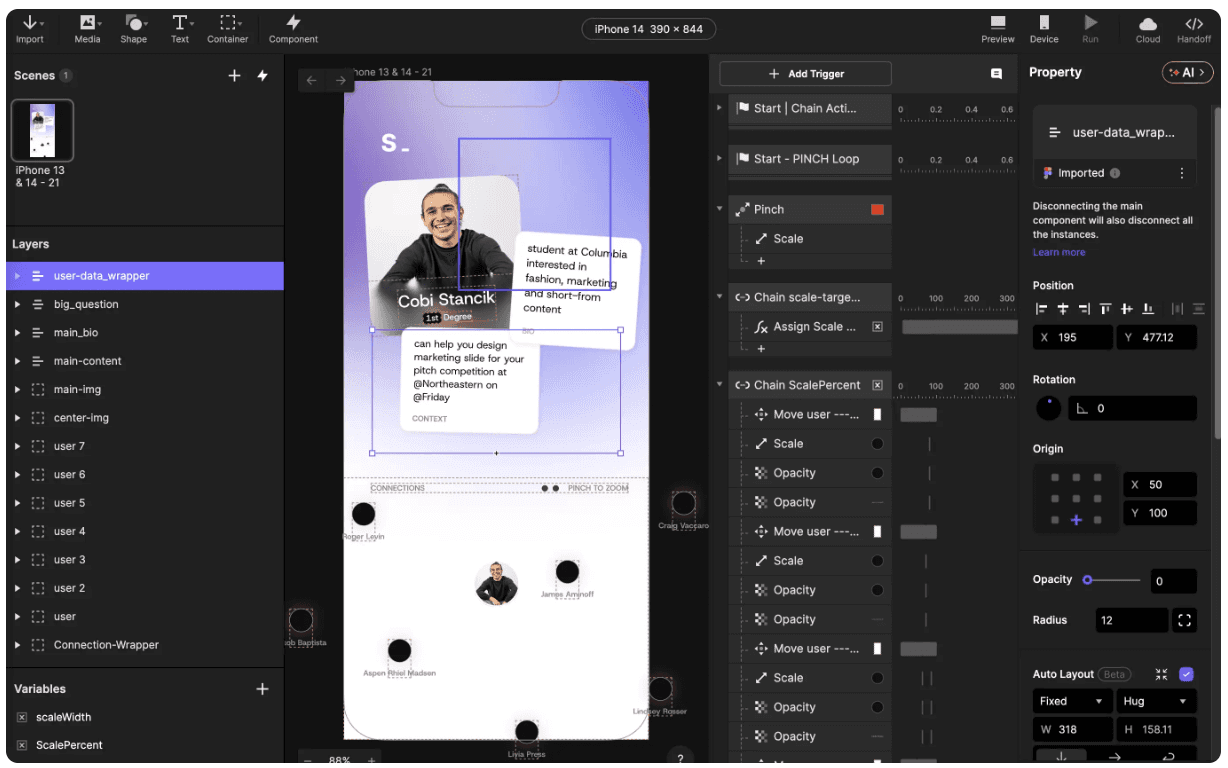The image size is (1228, 768).
Task: Select the bottom-center origin point
Action: [x=1076, y=520]
